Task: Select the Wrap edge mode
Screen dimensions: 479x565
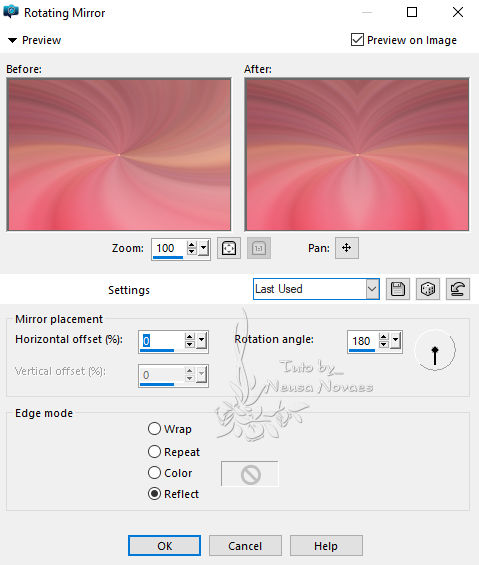Action: tap(154, 429)
